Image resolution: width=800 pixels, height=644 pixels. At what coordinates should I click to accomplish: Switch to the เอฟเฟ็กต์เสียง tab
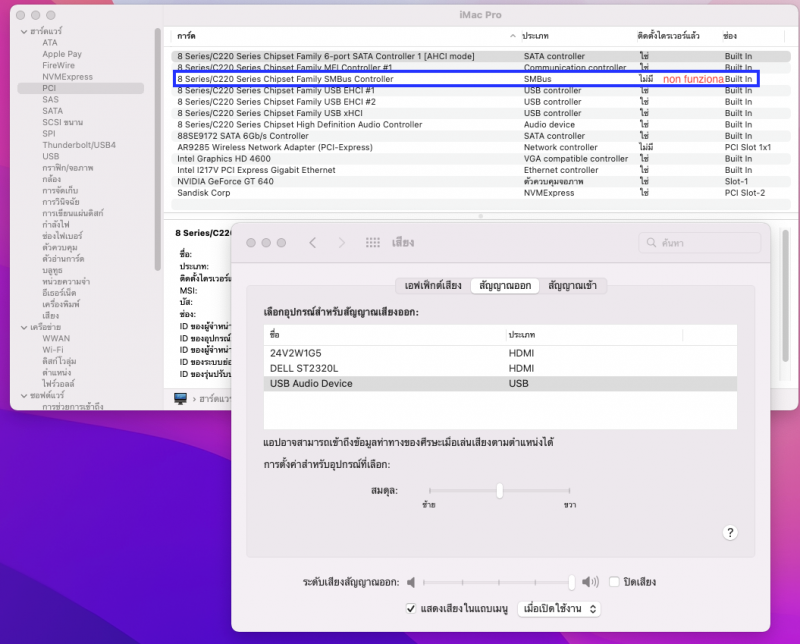pos(430,286)
